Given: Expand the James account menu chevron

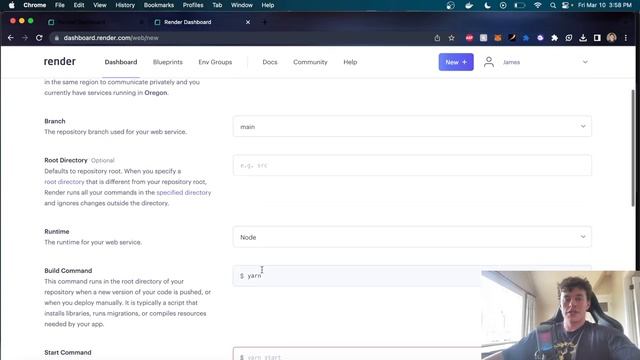Looking at the screenshot, I should pyautogui.click(x=585, y=62).
